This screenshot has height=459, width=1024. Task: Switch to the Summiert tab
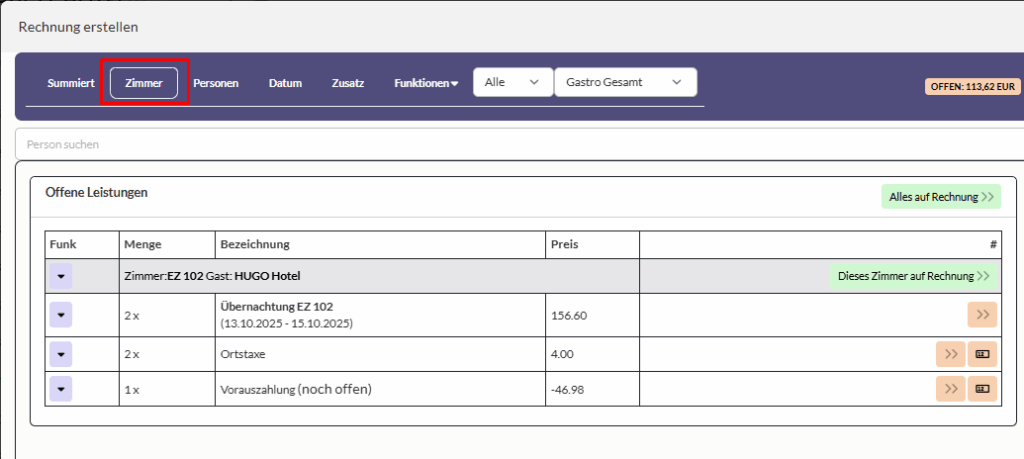(x=71, y=83)
